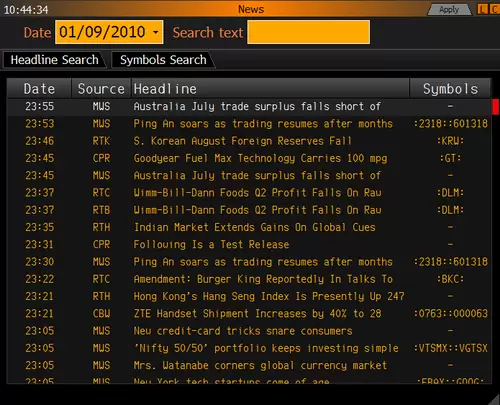Image resolution: width=500 pixels, height=405 pixels.
Task: Click the Date field showing 01/09/2010
Action: pyautogui.click(x=109, y=32)
